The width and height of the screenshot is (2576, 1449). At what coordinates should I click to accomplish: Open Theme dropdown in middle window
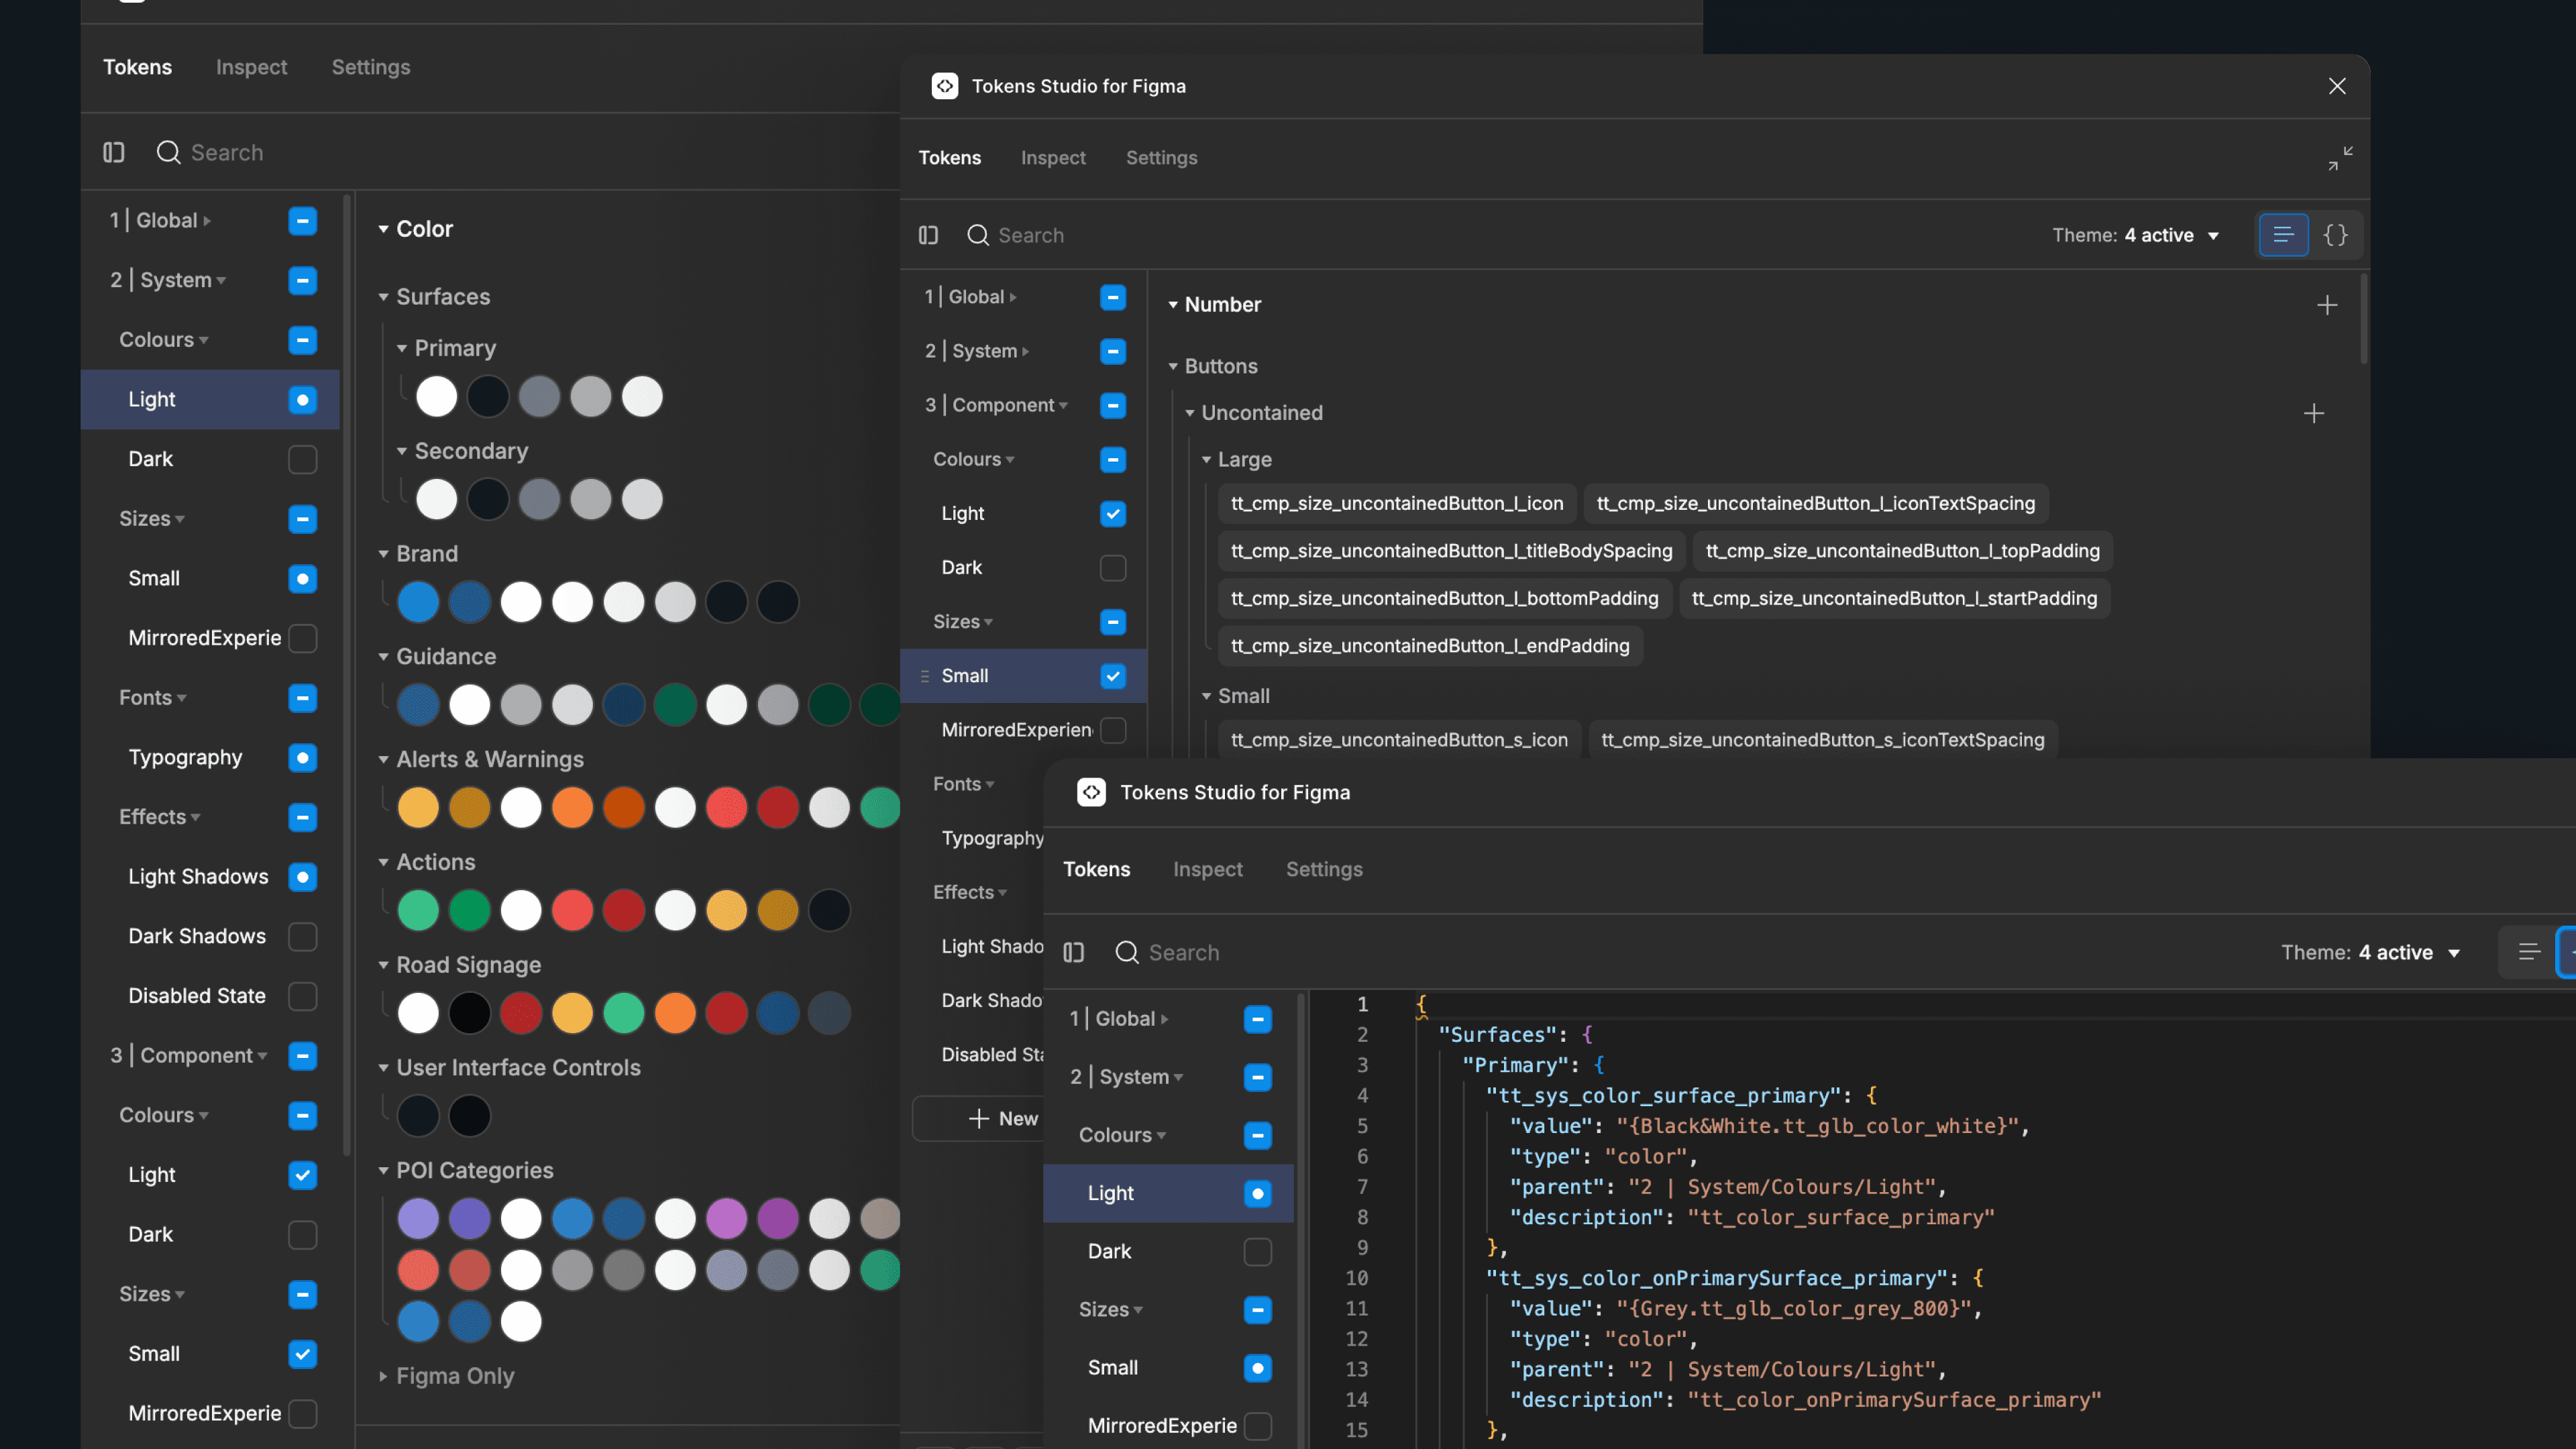coord(2136,235)
